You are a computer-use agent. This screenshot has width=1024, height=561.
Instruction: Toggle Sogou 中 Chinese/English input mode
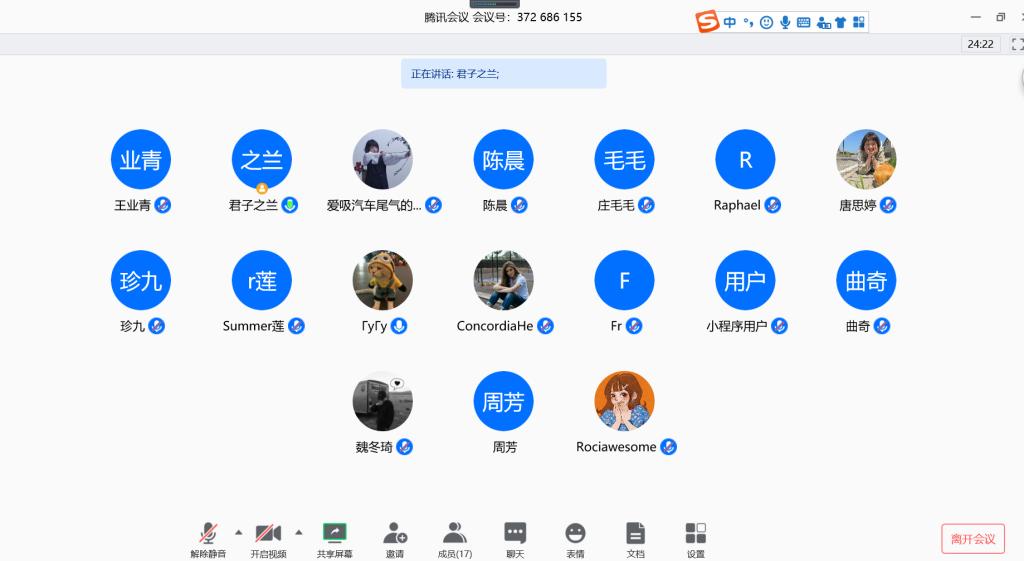pyautogui.click(x=730, y=22)
